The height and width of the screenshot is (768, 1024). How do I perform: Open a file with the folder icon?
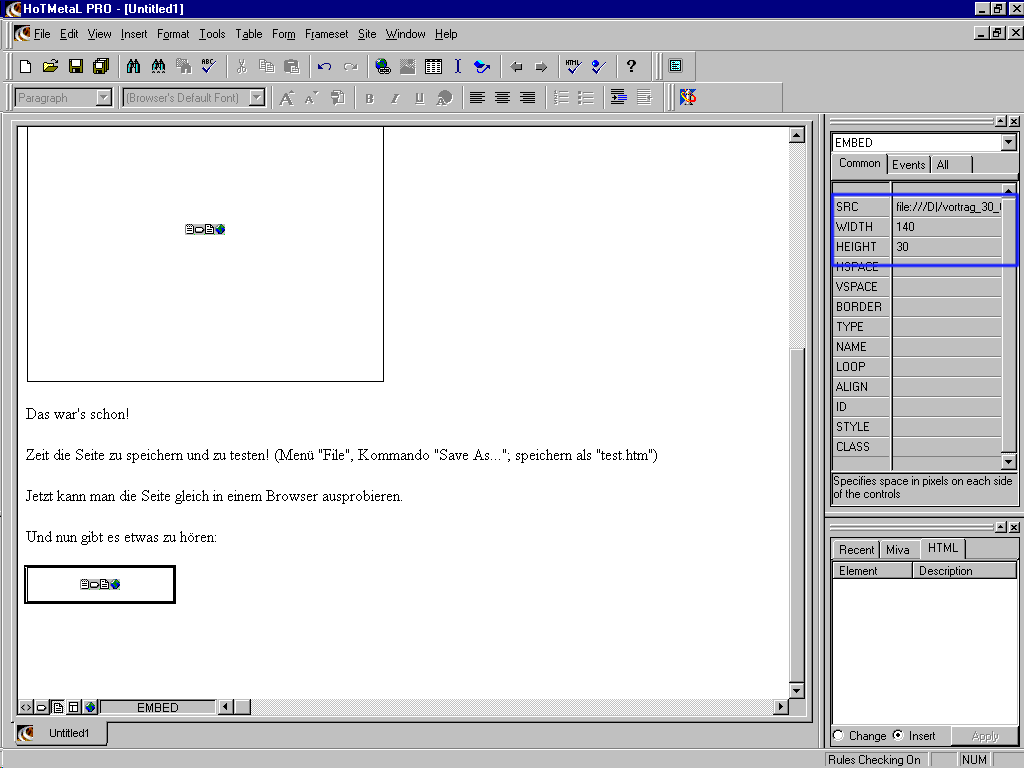point(50,67)
